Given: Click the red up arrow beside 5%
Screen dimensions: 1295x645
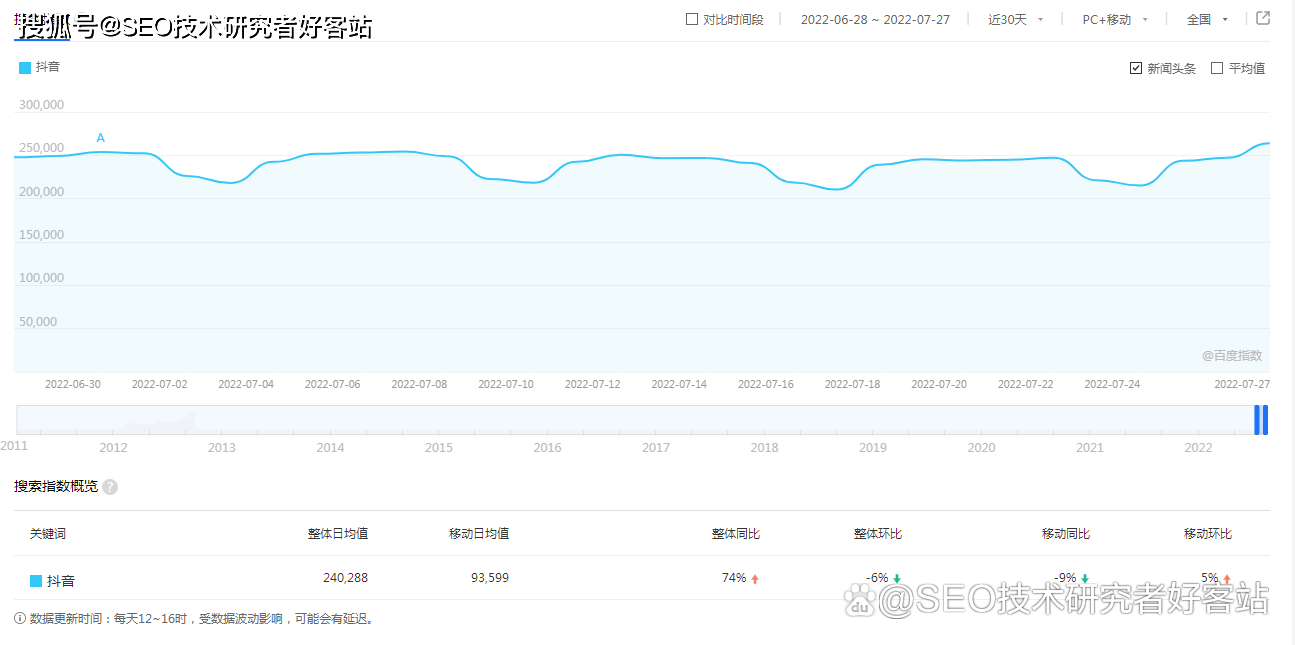Looking at the screenshot, I should [x=1225, y=577].
